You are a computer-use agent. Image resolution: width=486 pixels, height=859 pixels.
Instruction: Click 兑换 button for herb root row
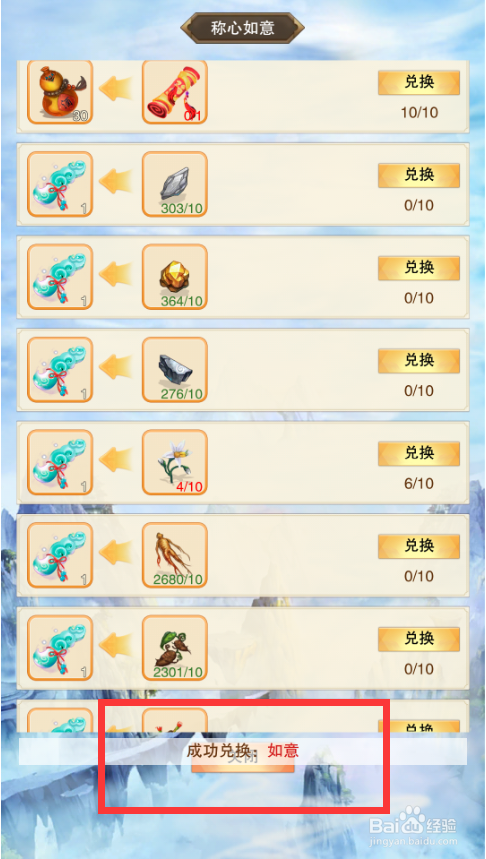point(419,639)
